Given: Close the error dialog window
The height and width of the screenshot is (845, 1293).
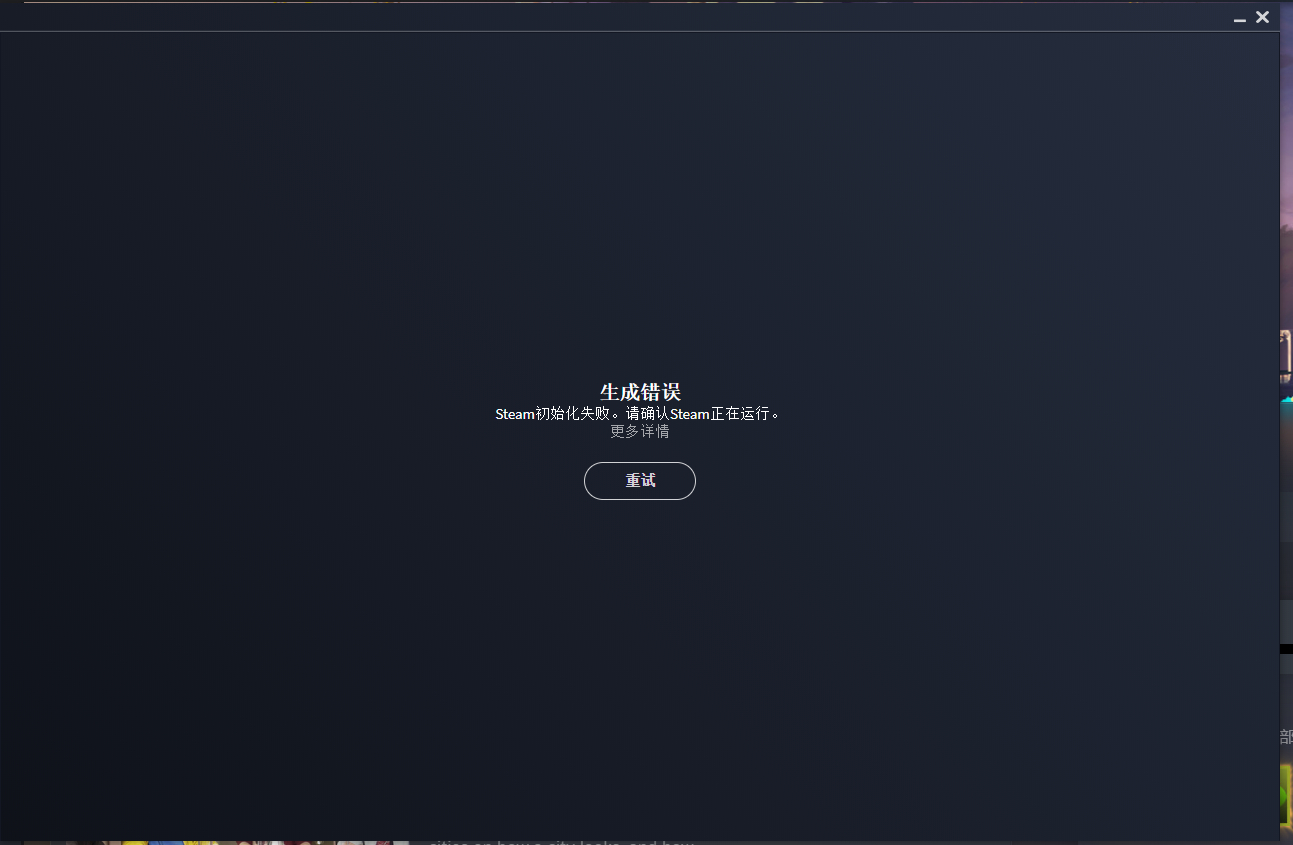Looking at the screenshot, I should pyautogui.click(x=1263, y=17).
